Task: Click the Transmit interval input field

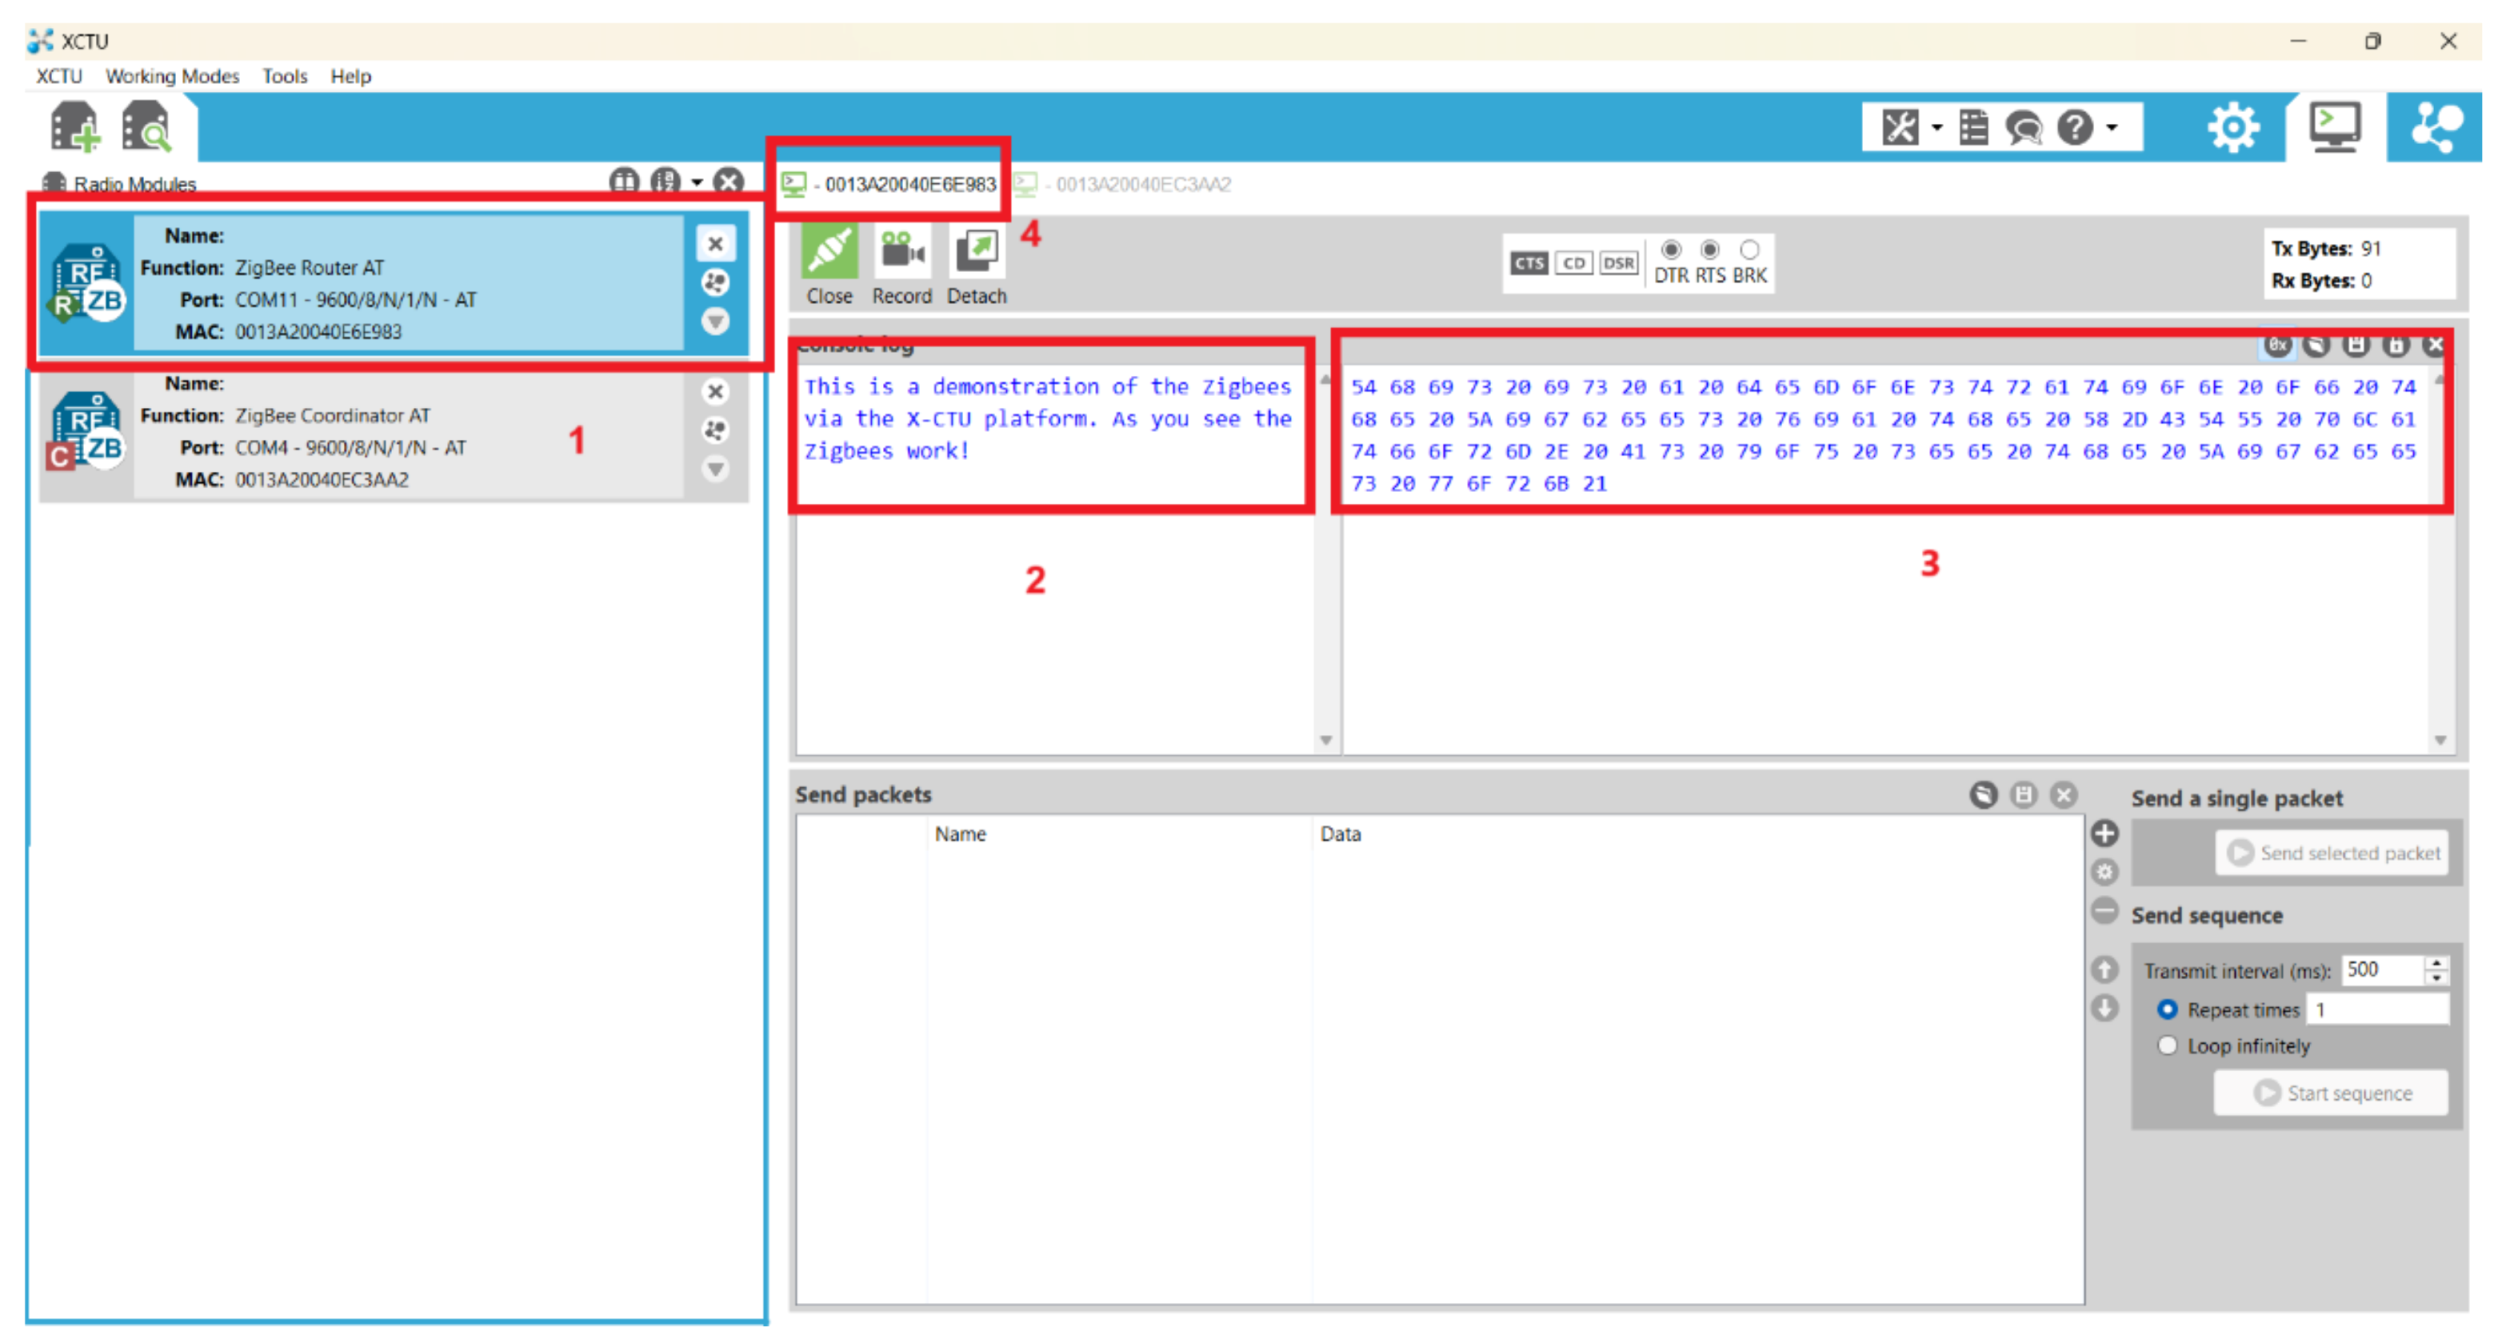Action: pos(2381,970)
